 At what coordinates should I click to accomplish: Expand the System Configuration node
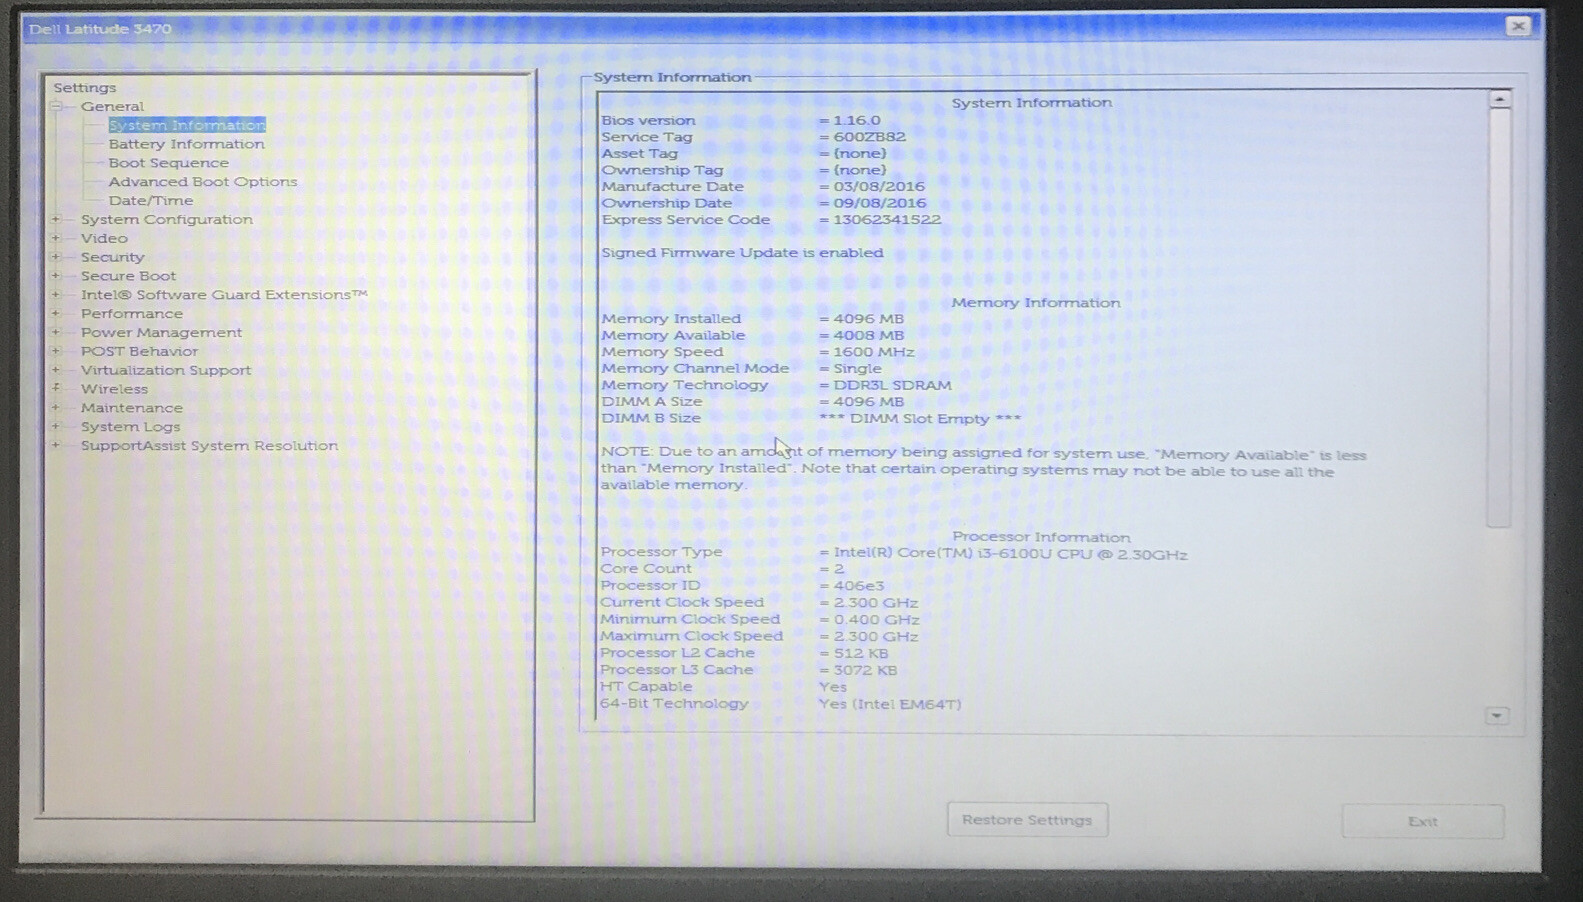pos(57,219)
